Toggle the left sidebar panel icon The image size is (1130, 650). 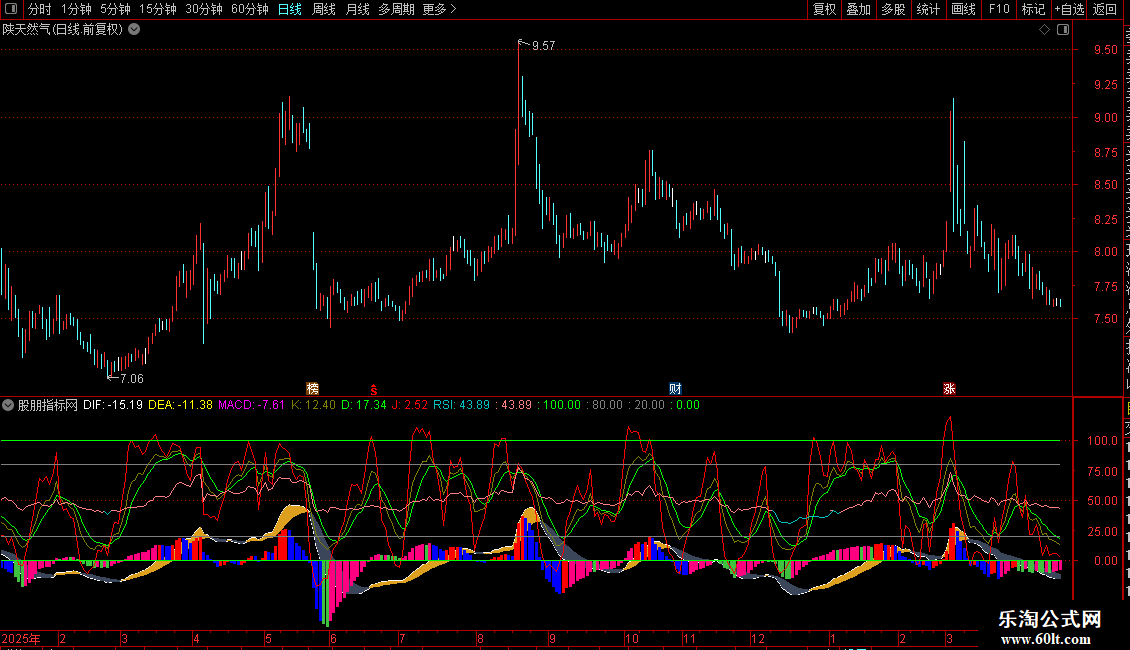pos(11,9)
